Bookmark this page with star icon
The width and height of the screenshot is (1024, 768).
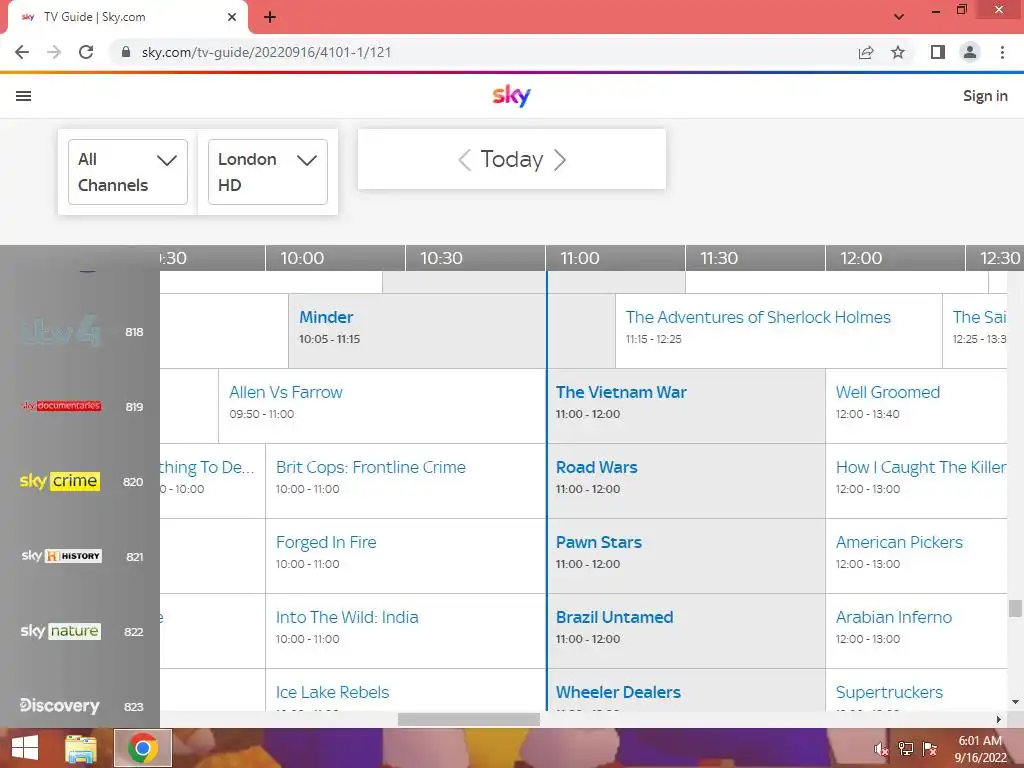point(899,52)
